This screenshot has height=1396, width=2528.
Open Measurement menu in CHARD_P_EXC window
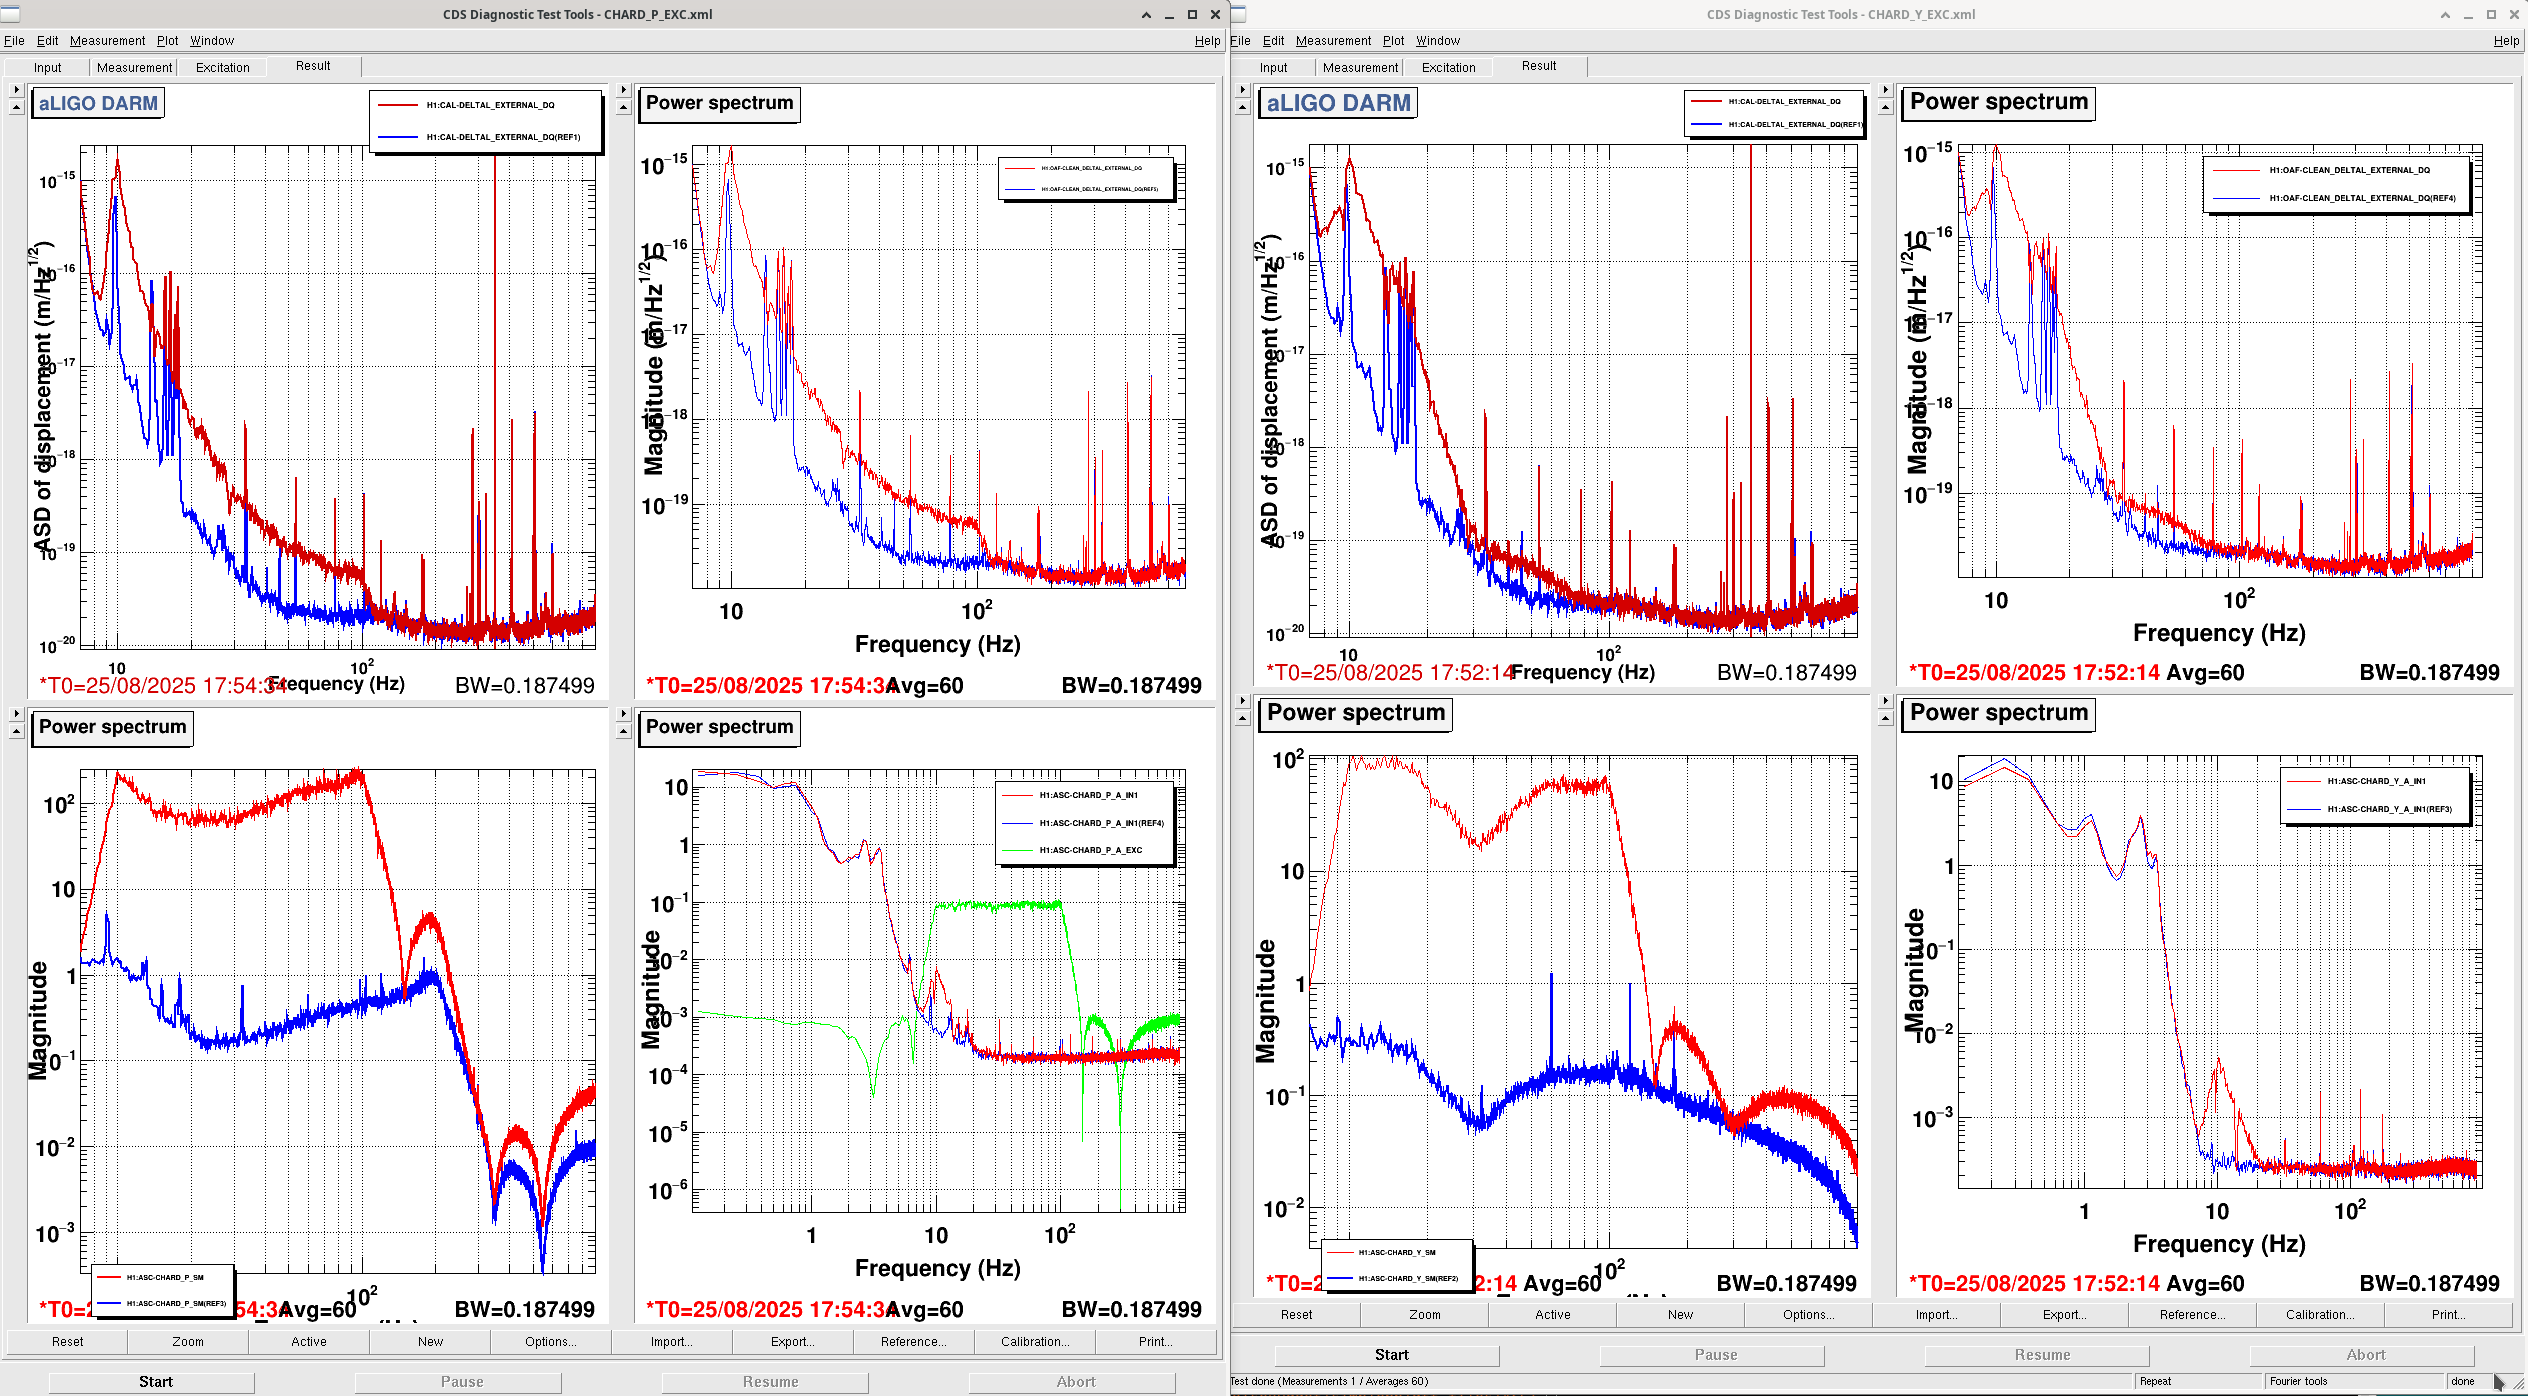pyautogui.click(x=107, y=40)
